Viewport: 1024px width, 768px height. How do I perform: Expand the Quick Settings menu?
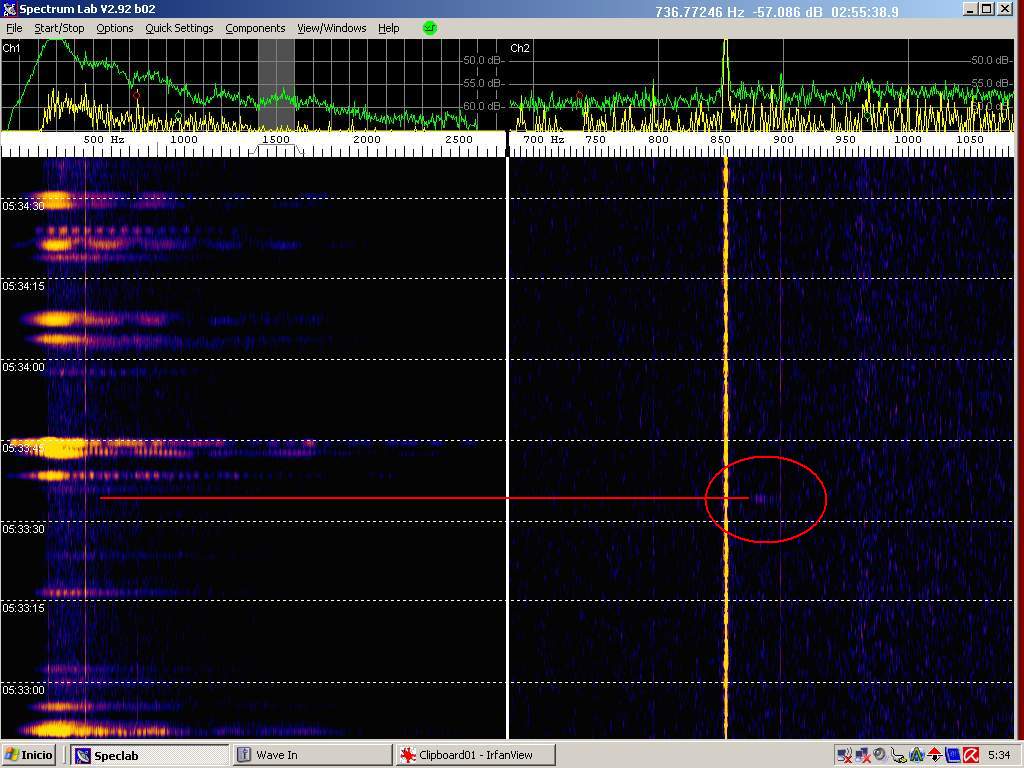click(x=179, y=28)
